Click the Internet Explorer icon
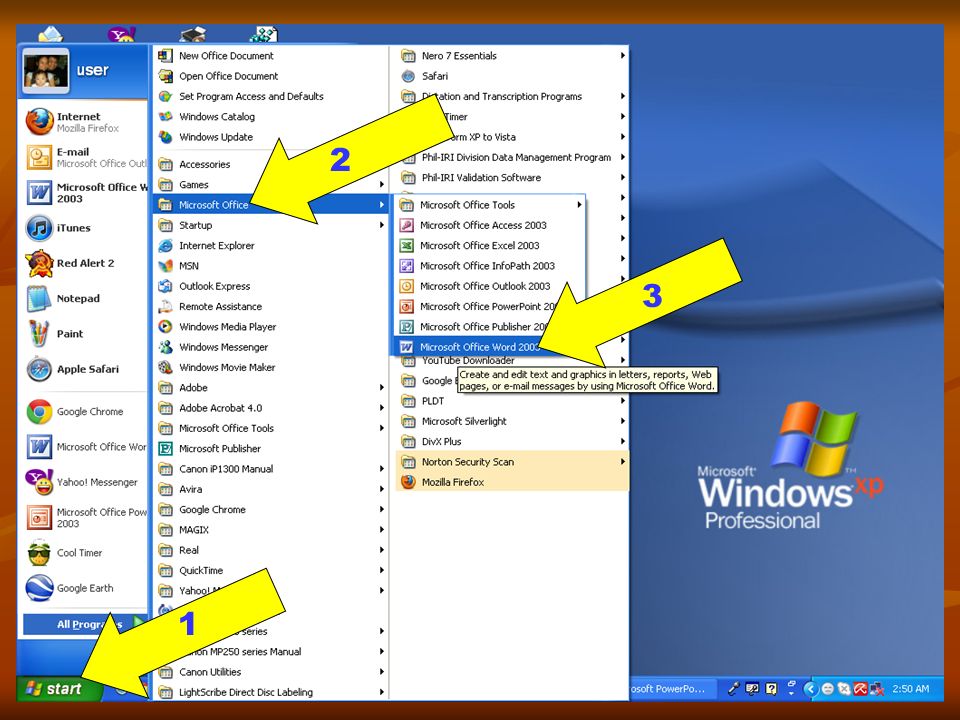960x720 pixels. point(165,246)
